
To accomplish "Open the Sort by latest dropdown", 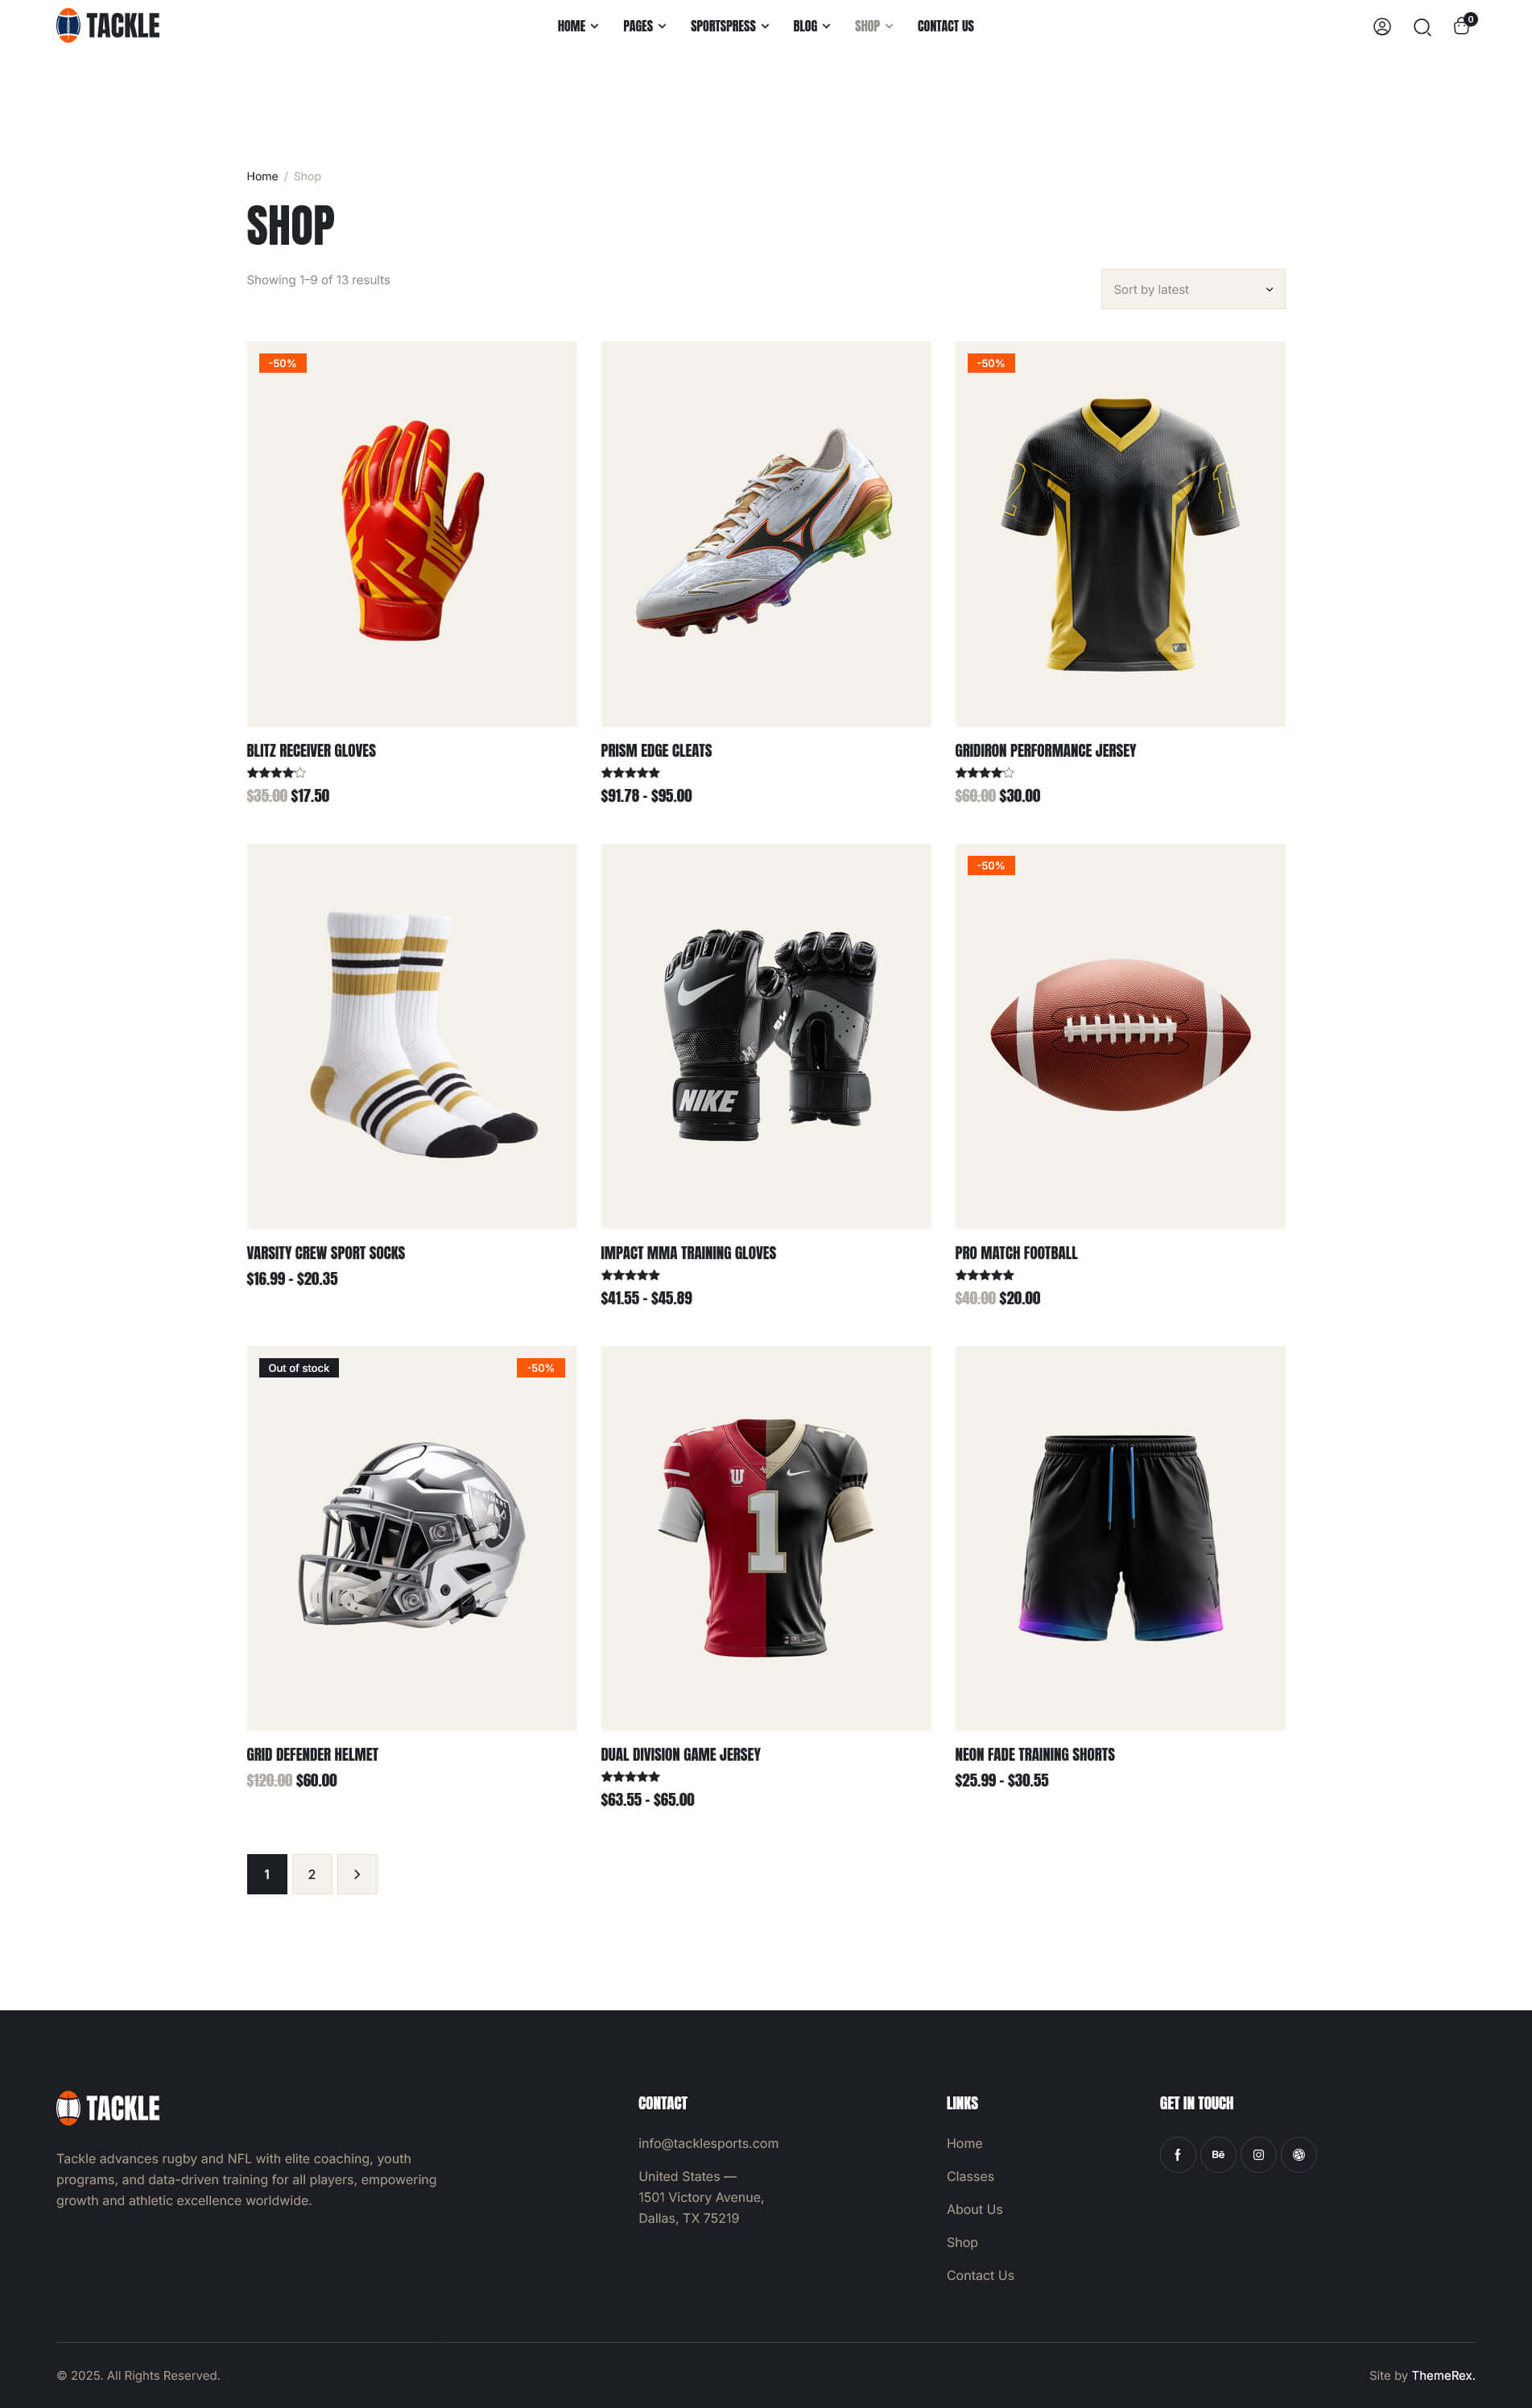I will [x=1193, y=289].
